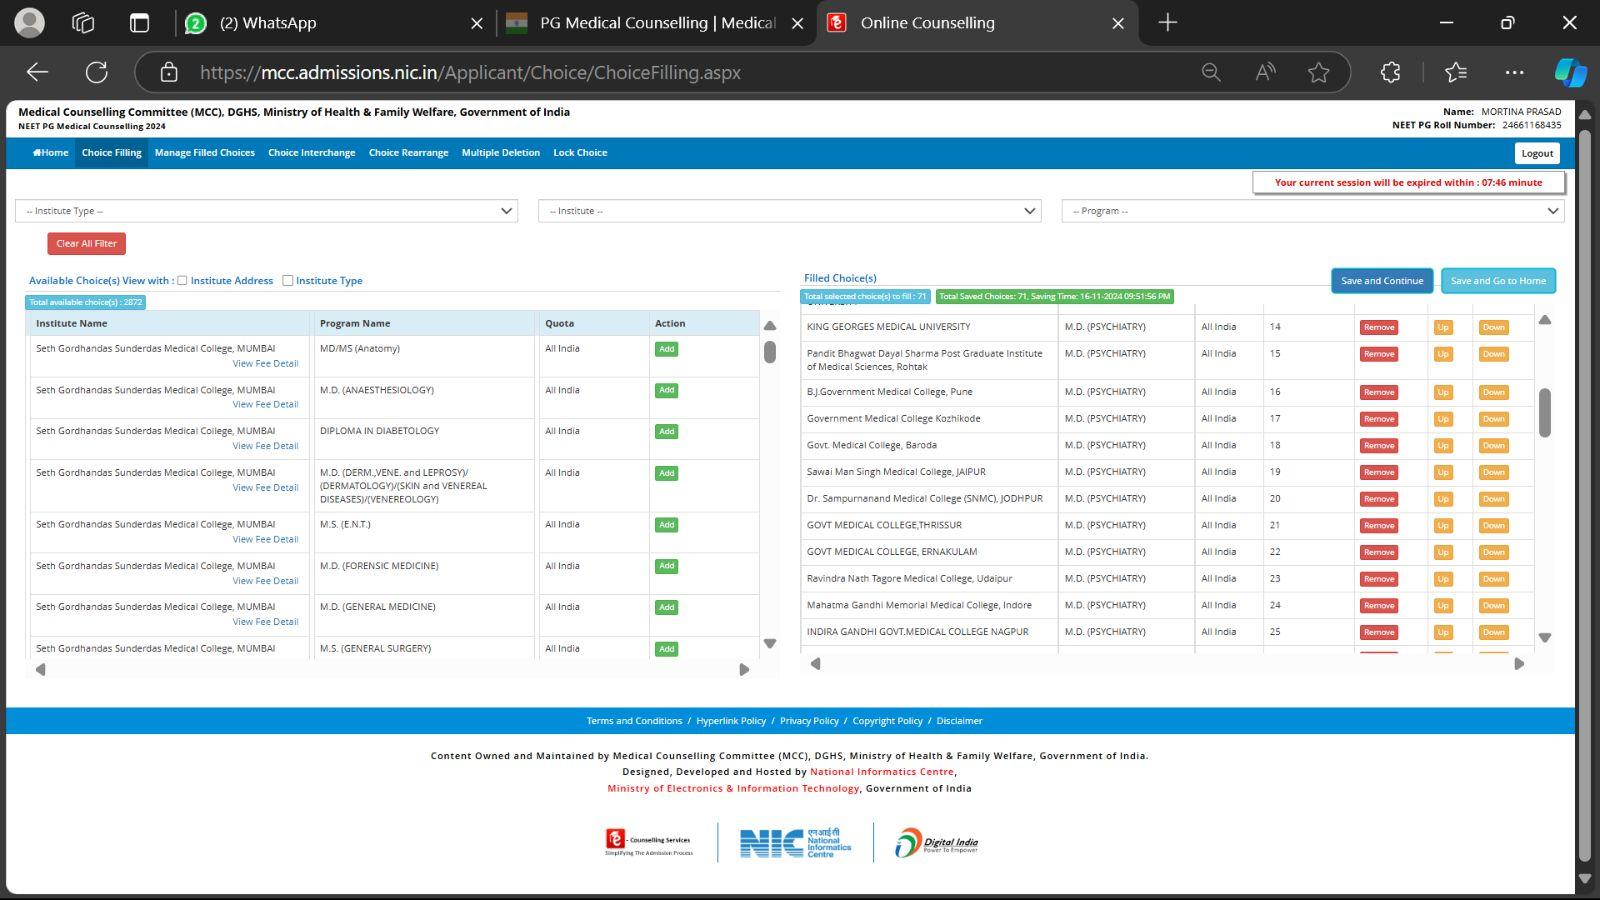Click the browser refresh icon

coord(97,72)
